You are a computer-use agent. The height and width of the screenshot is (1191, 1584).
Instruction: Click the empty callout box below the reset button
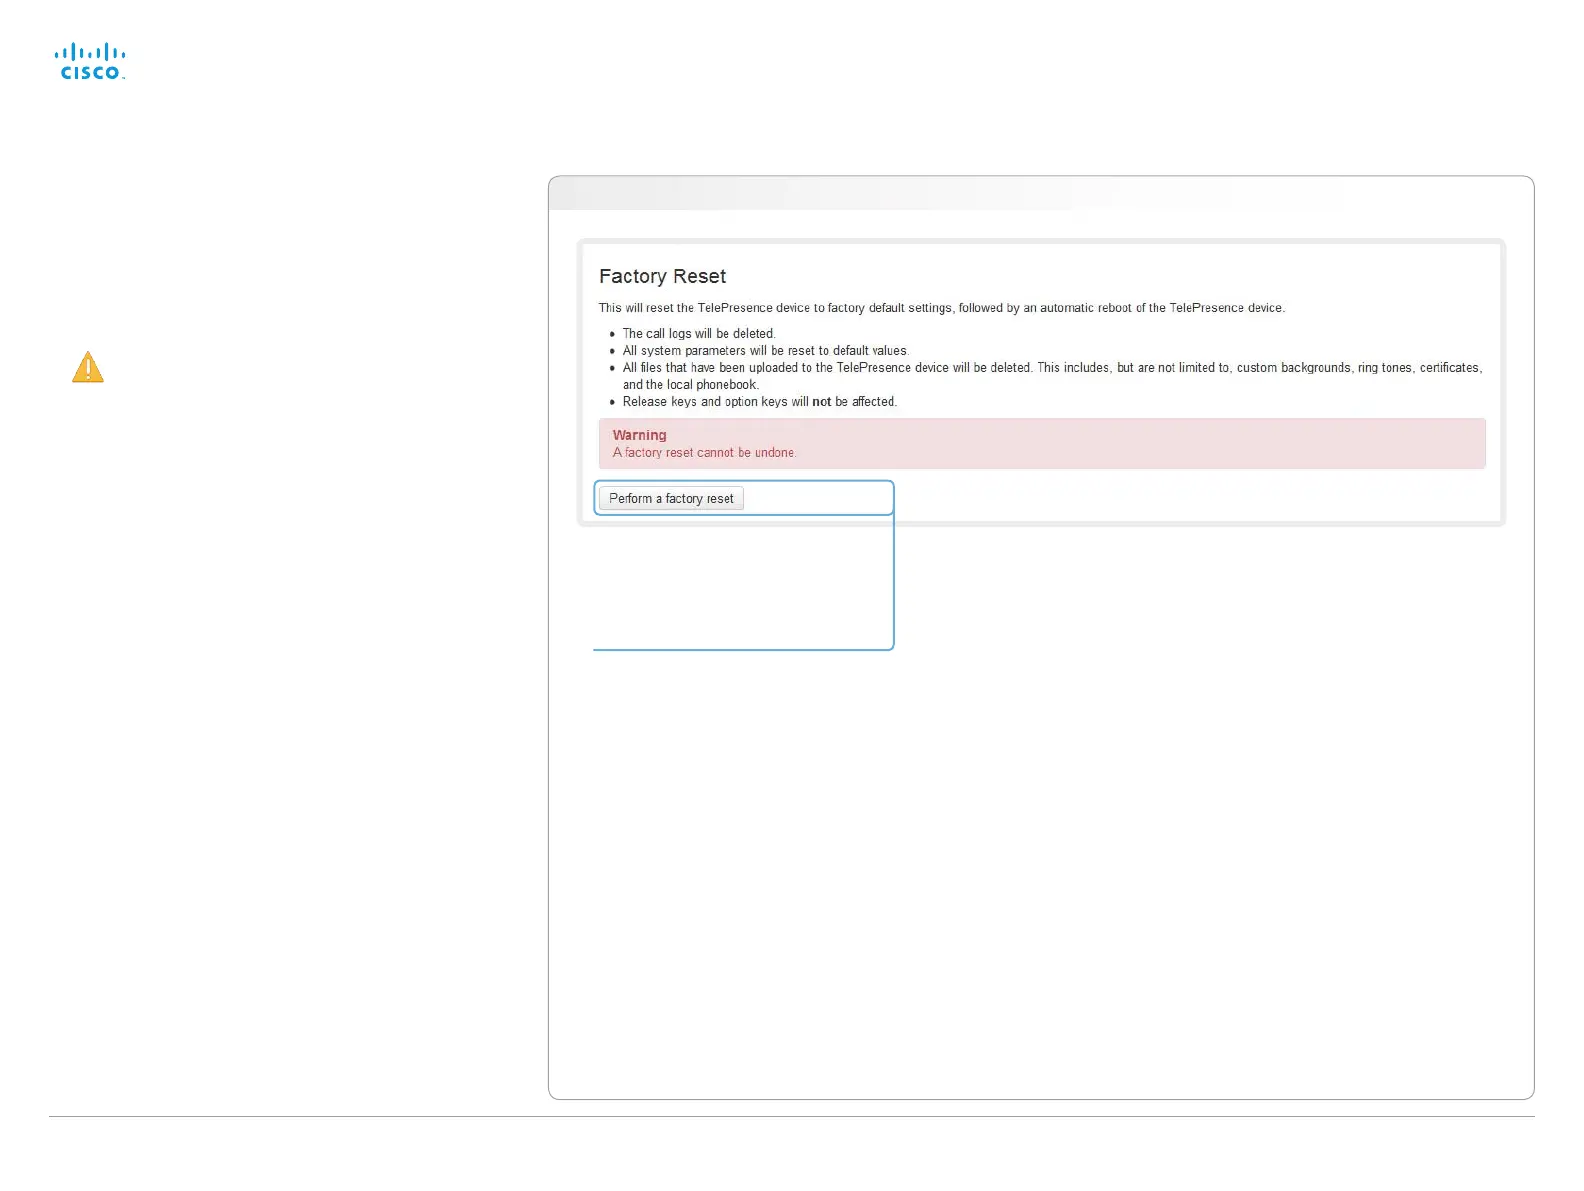(743, 582)
